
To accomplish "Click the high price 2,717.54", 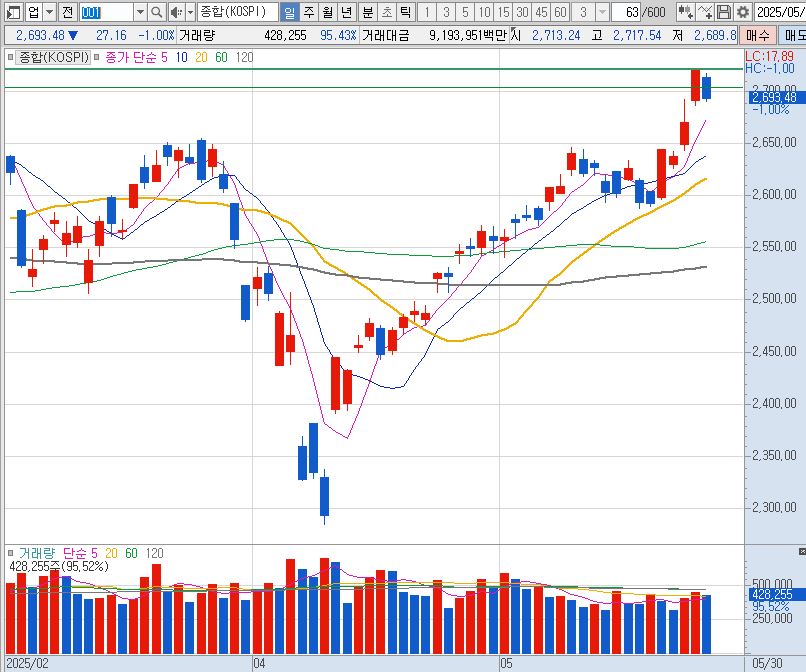I will (637, 35).
